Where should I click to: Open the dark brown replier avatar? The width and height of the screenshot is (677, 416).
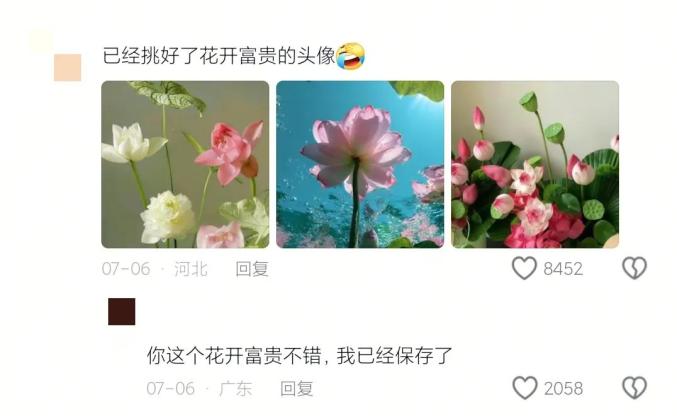coord(121,311)
